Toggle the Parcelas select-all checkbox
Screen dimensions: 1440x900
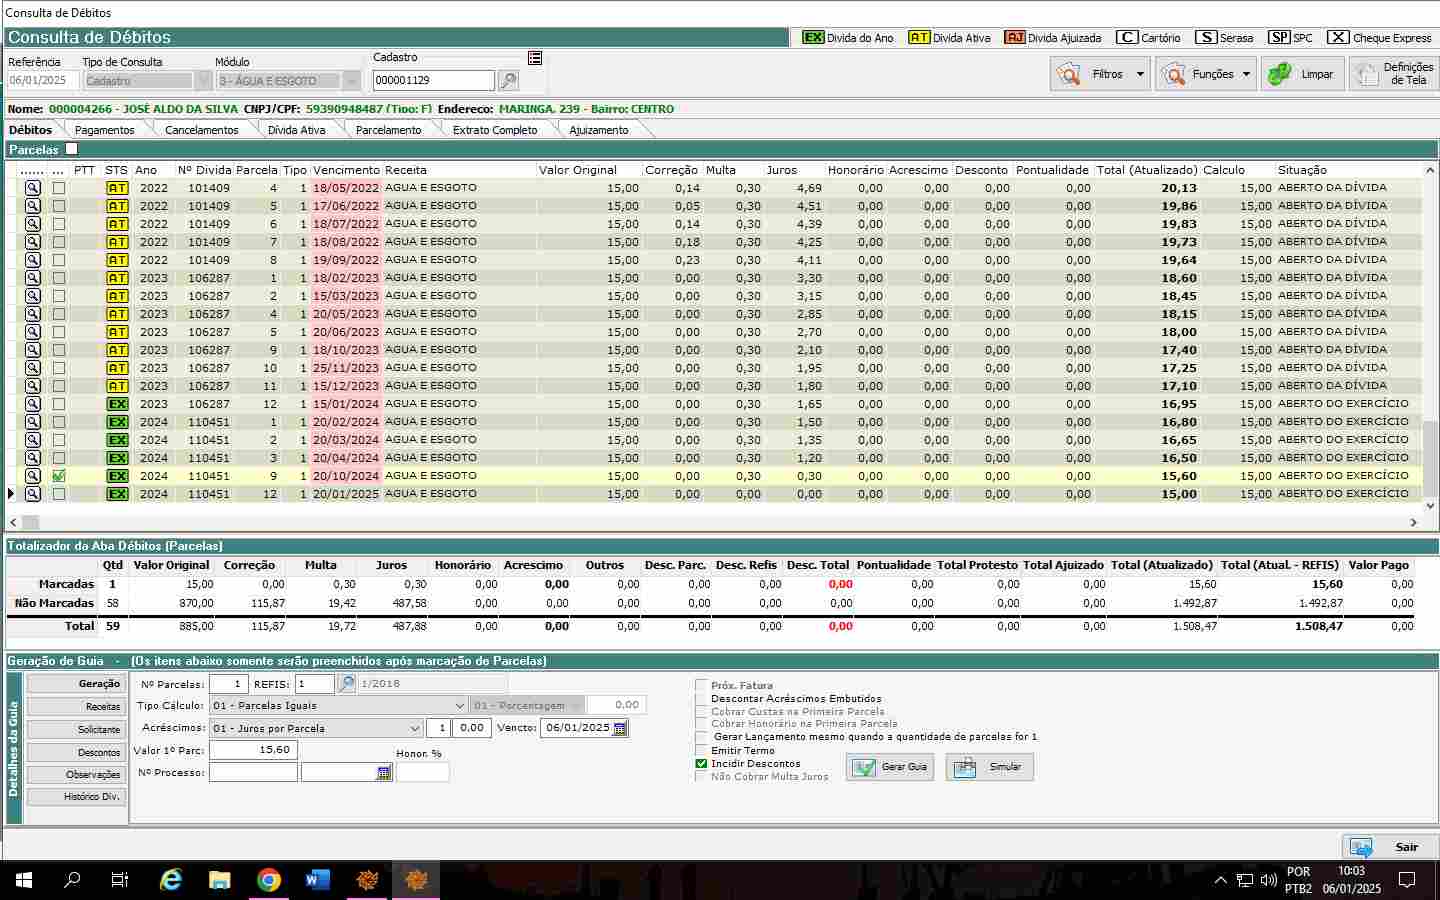coord(71,149)
